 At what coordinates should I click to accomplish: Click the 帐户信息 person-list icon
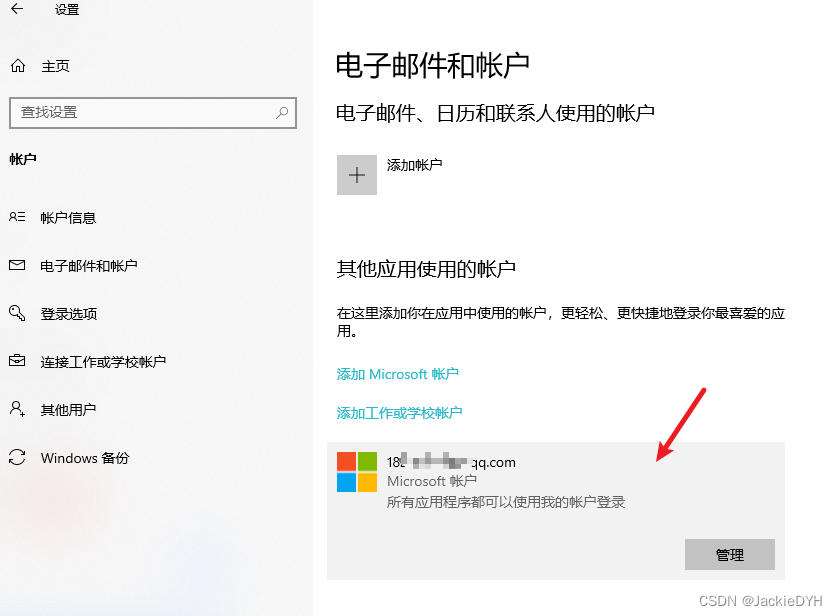point(17,217)
